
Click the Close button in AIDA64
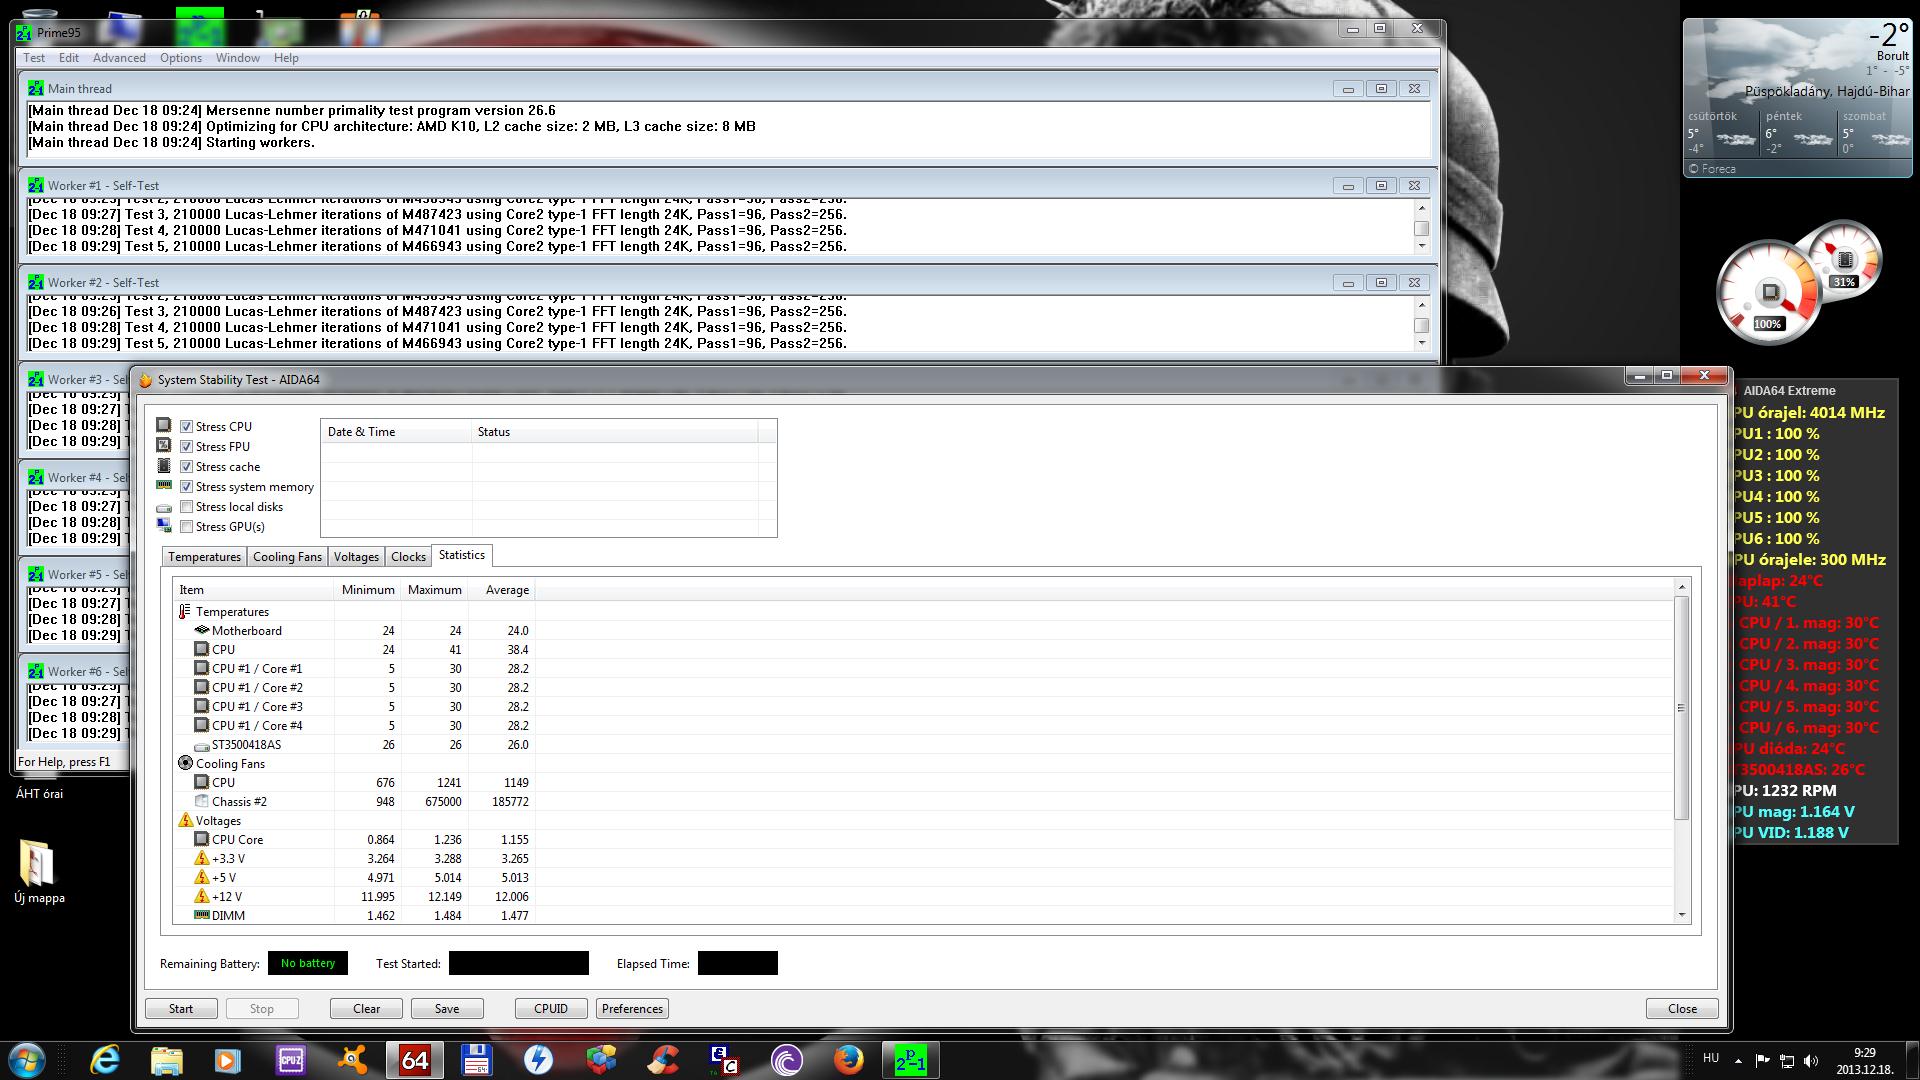pos(1682,1009)
